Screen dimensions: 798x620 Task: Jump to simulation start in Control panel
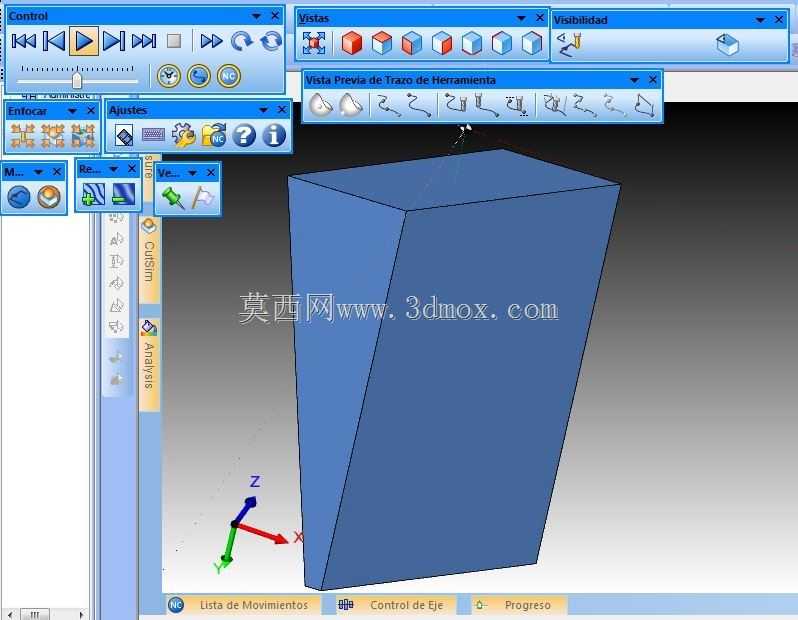tap(23, 41)
